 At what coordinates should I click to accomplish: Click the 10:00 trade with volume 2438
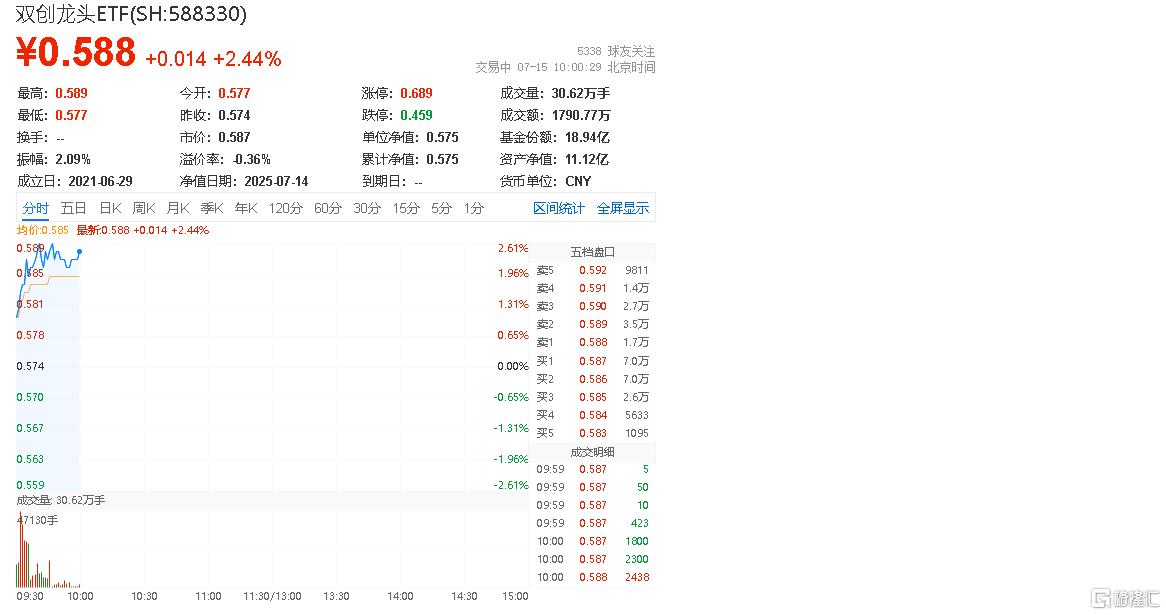coord(593,577)
